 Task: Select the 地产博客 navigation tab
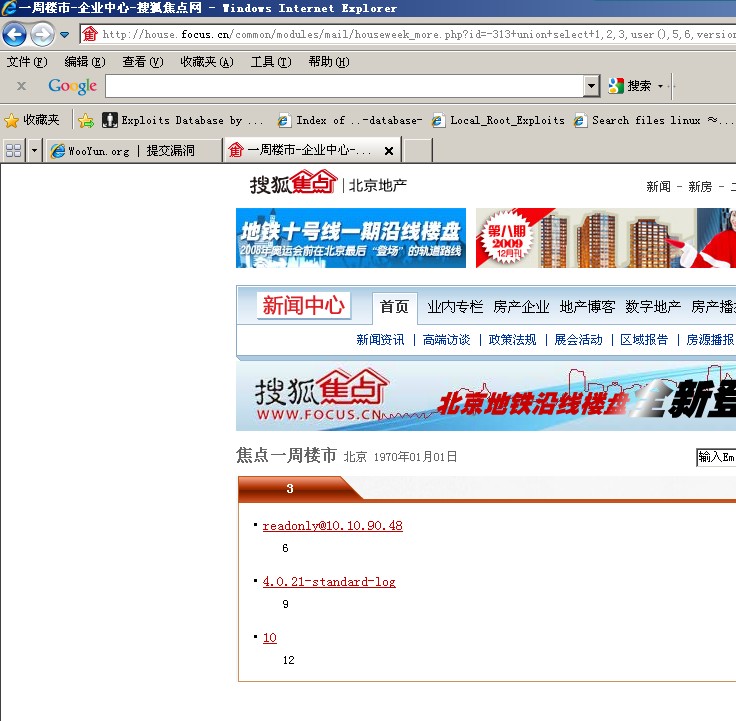[587, 307]
